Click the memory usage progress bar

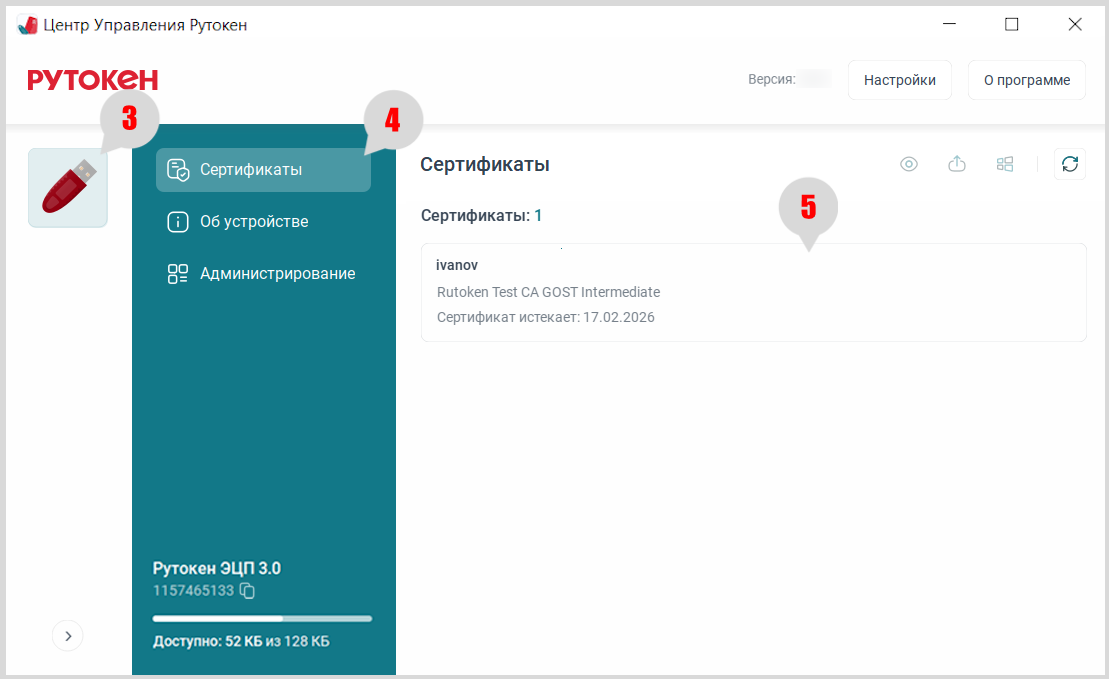(262, 619)
